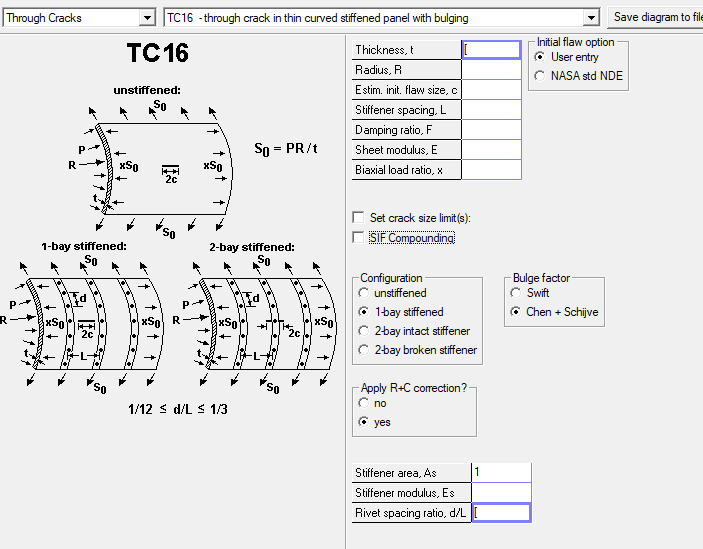Click the Thickness, t input field
The height and width of the screenshot is (549, 703).
pos(491,49)
